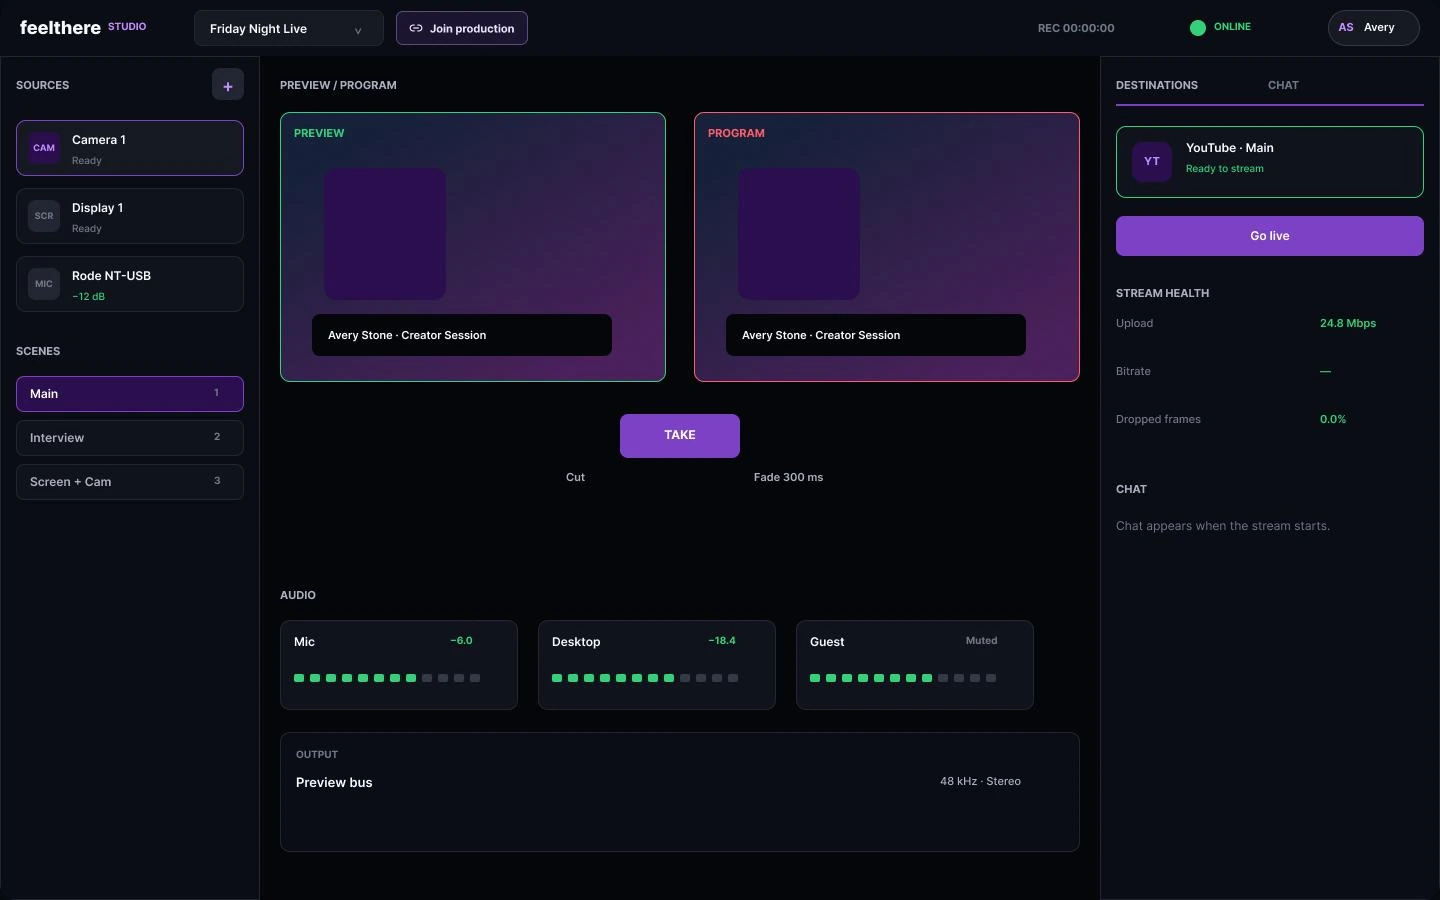Select the YouTube · Main destination card
This screenshot has width=1440, height=900.
click(1270, 162)
